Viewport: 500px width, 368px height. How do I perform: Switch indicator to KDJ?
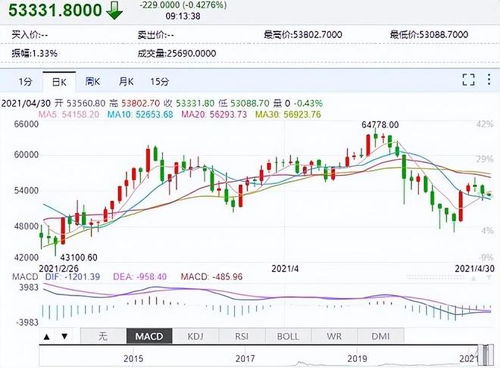(x=195, y=336)
